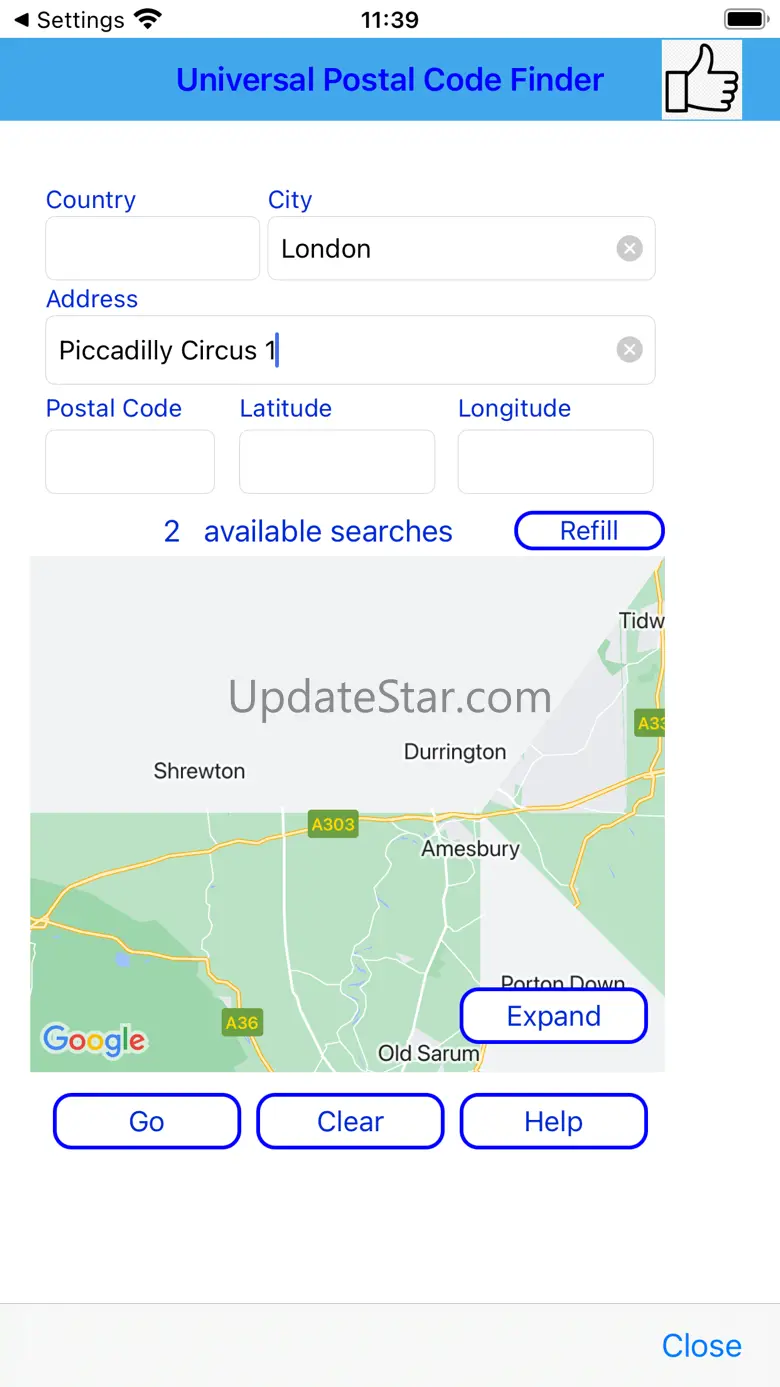Select the Postal Code field
The width and height of the screenshot is (780, 1387).
pyautogui.click(x=130, y=462)
